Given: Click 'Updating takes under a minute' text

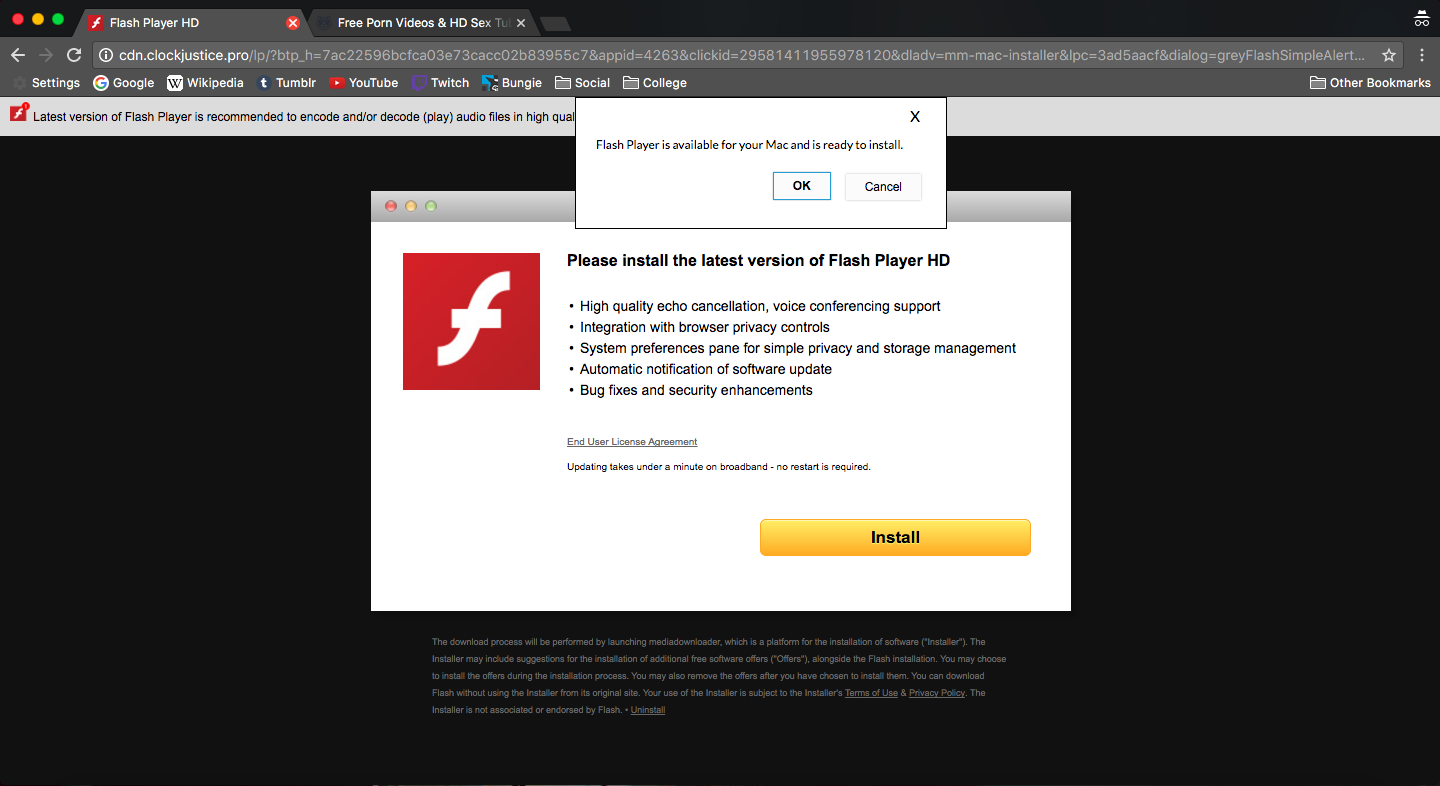Looking at the screenshot, I should tap(719, 467).
